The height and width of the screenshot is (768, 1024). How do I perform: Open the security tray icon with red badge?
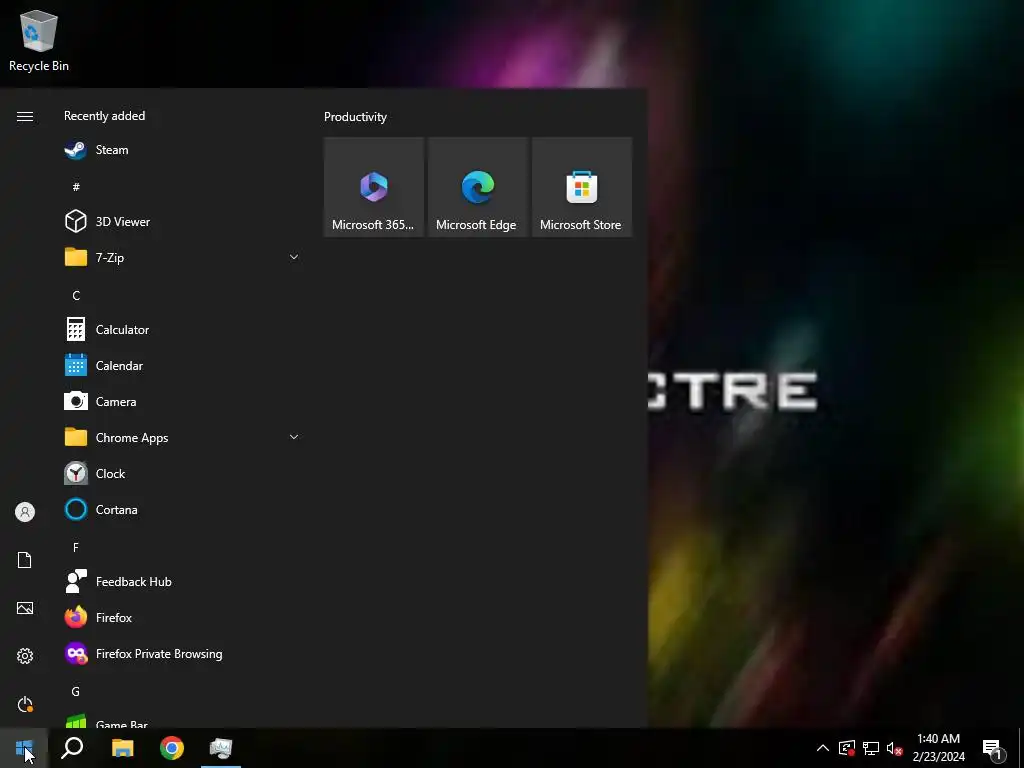(847, 748)
